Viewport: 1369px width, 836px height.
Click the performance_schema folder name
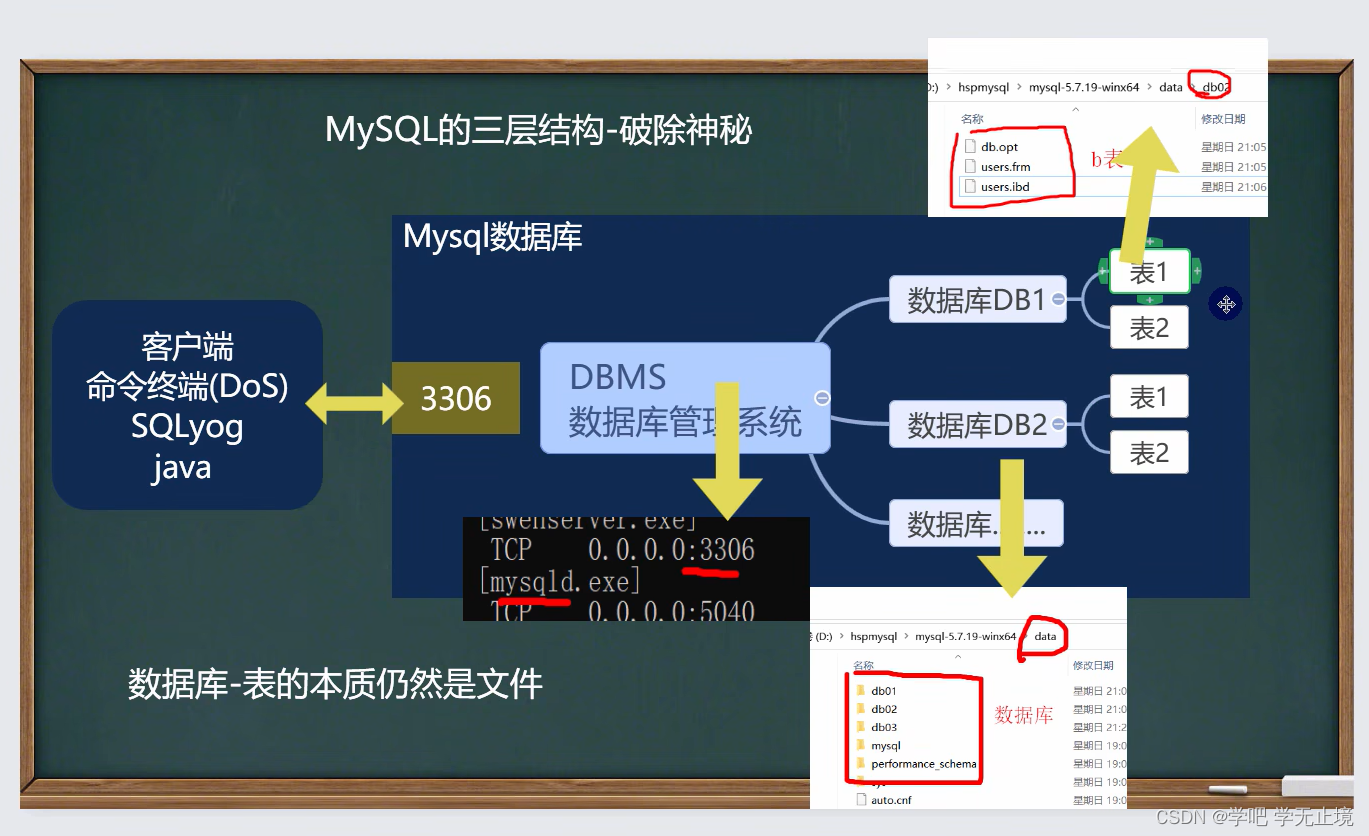pos(924,764)
